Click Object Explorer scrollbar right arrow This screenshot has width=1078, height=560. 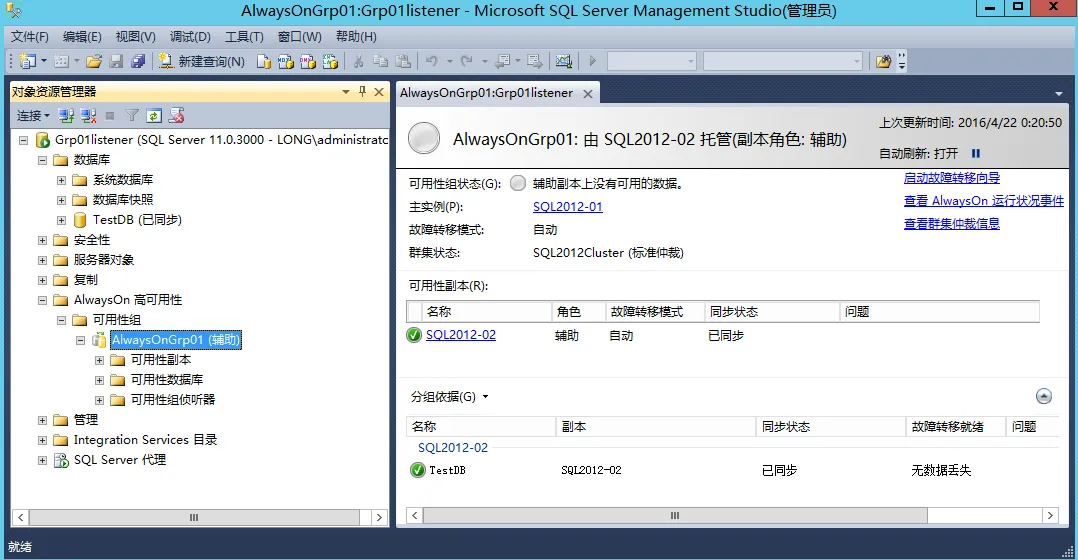click(x=379, y=517)
